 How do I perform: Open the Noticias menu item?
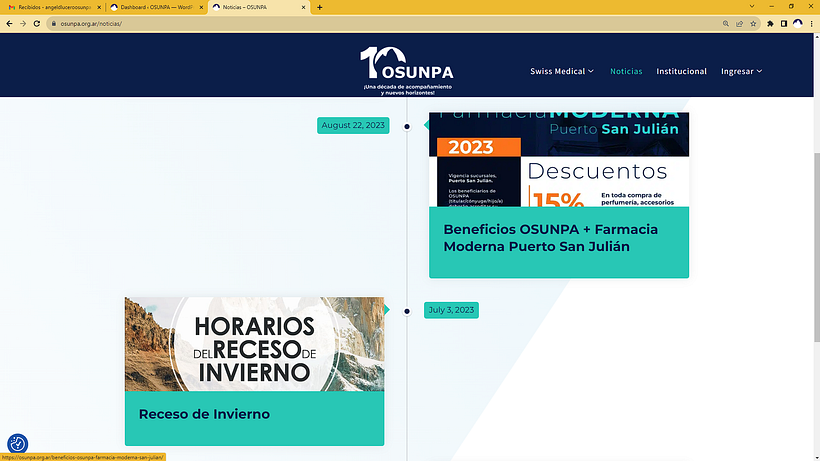pos(626,71)
